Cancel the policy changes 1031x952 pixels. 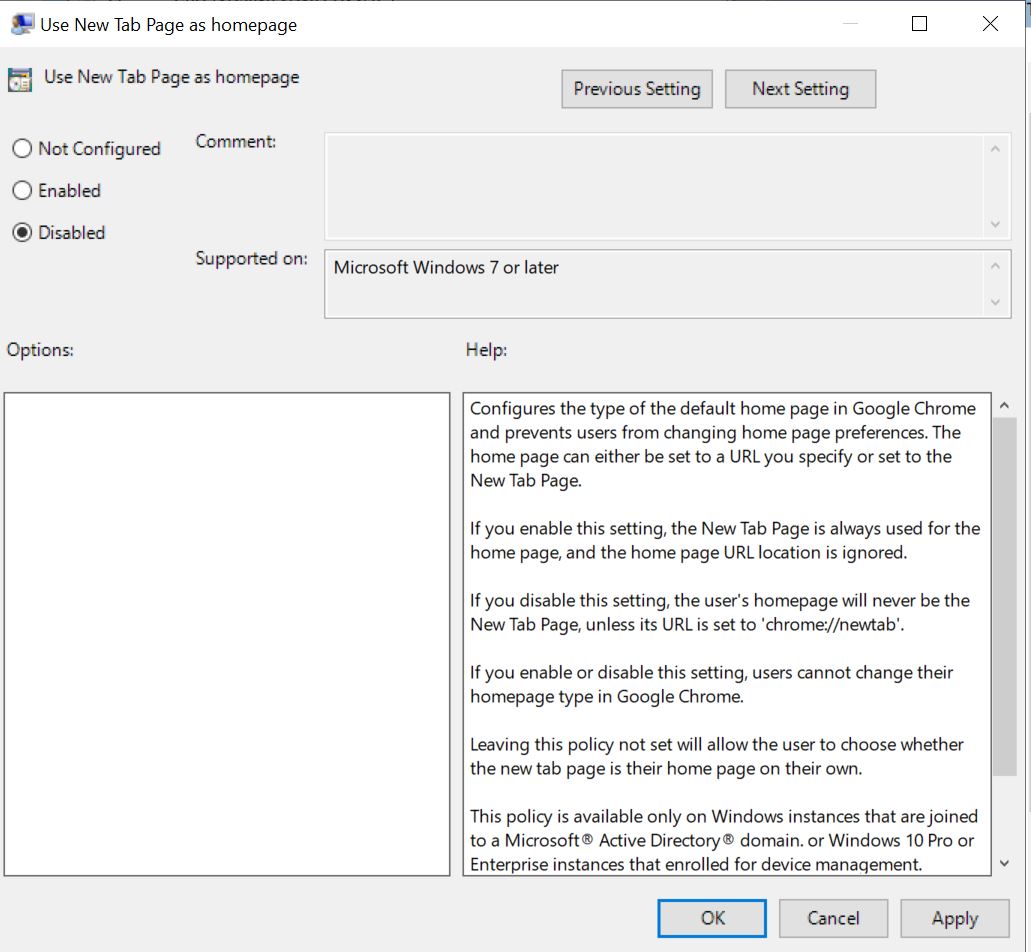pyautogui.click(x=833, y=918)
